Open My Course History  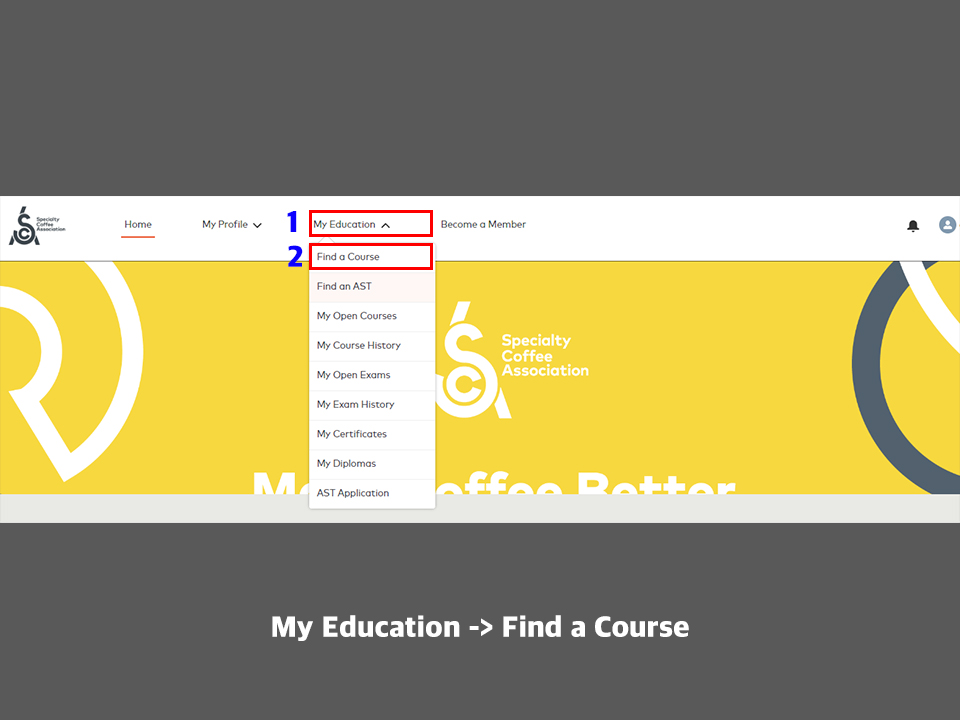372,345
